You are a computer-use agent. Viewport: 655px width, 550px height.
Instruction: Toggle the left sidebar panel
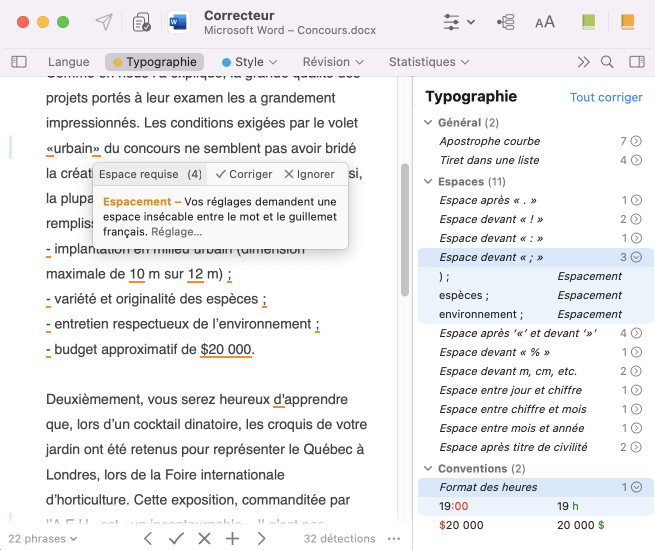pos(19,62)
